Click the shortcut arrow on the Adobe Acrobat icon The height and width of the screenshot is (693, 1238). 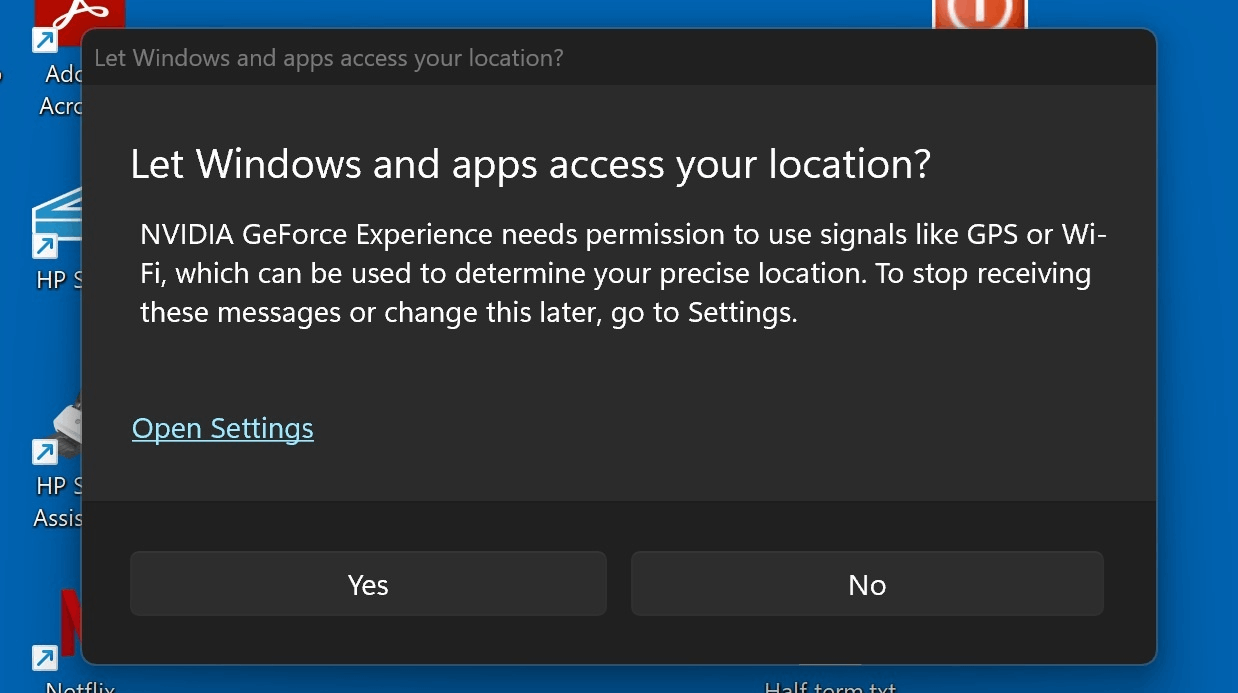(x=45, y=40)
